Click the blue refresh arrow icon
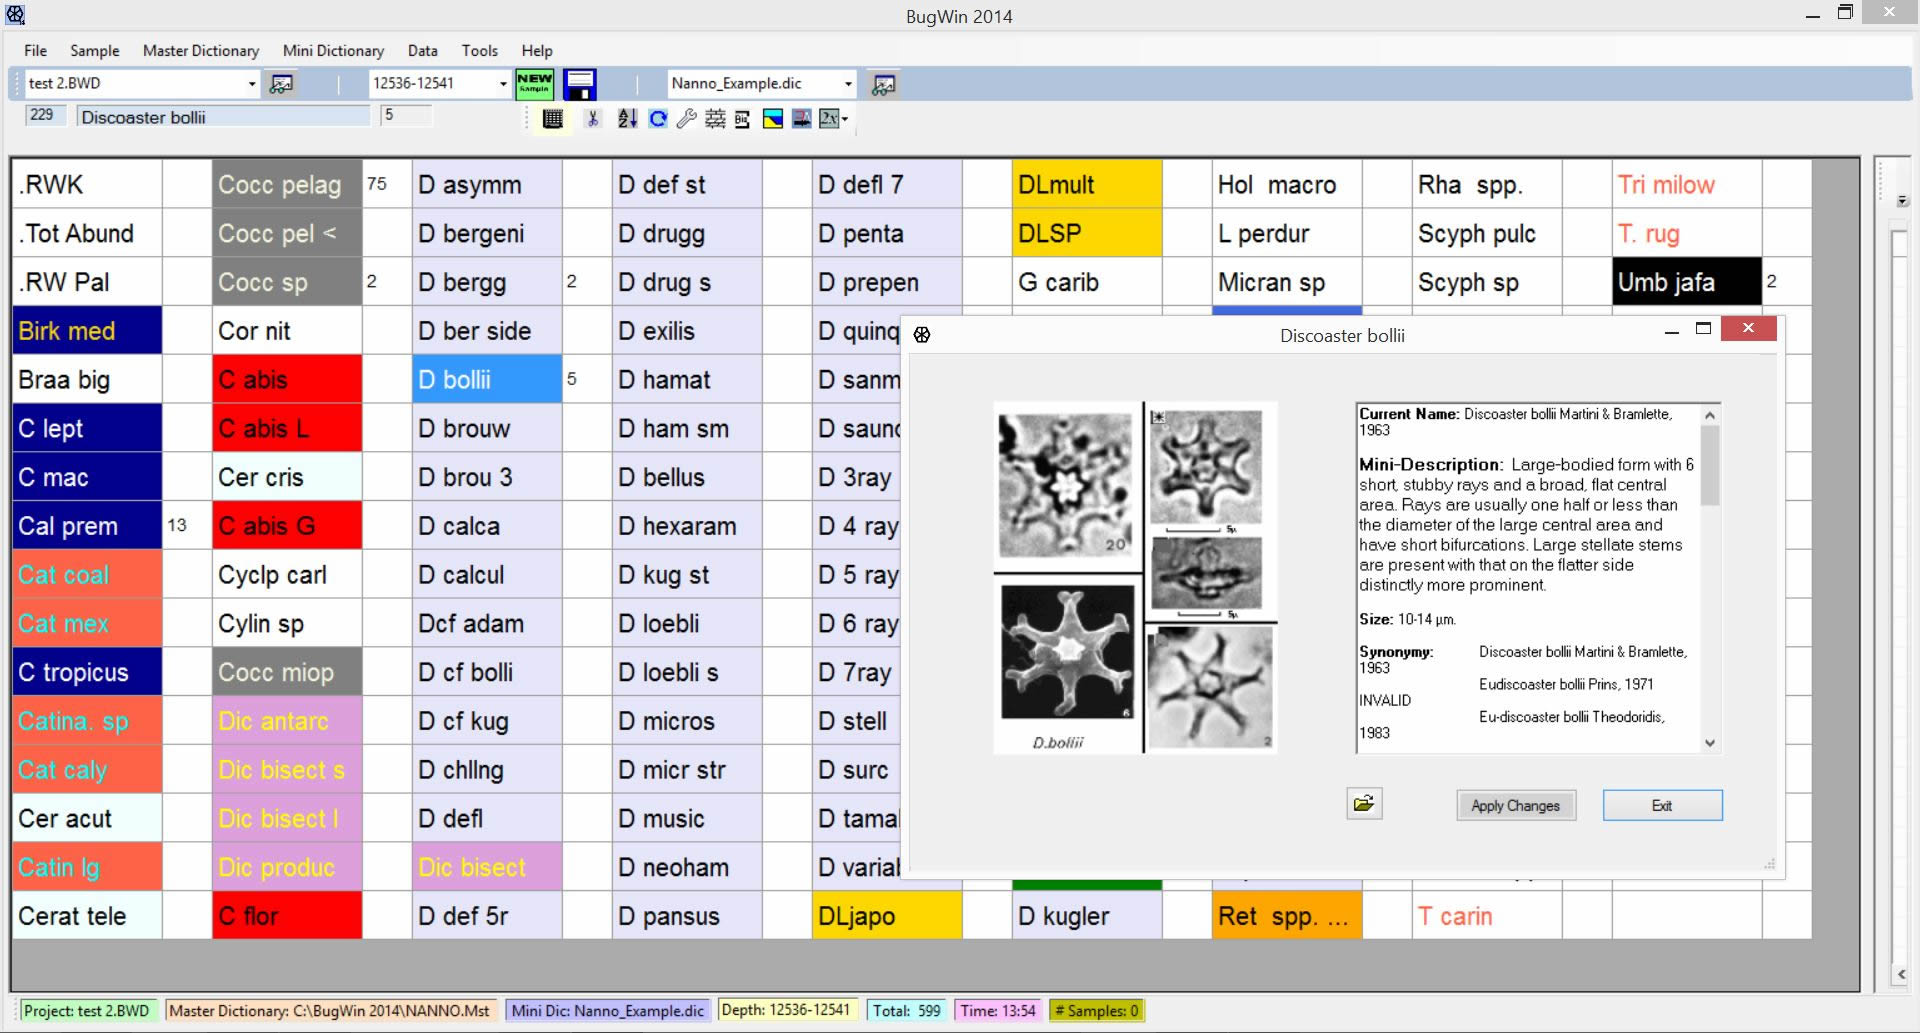This screenshot has height=1033, width=1920. [657, 119]
